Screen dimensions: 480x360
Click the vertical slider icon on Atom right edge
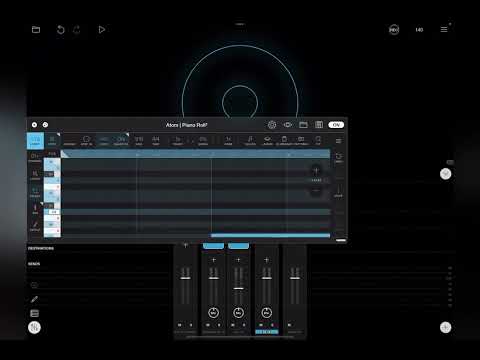[339, 191]
